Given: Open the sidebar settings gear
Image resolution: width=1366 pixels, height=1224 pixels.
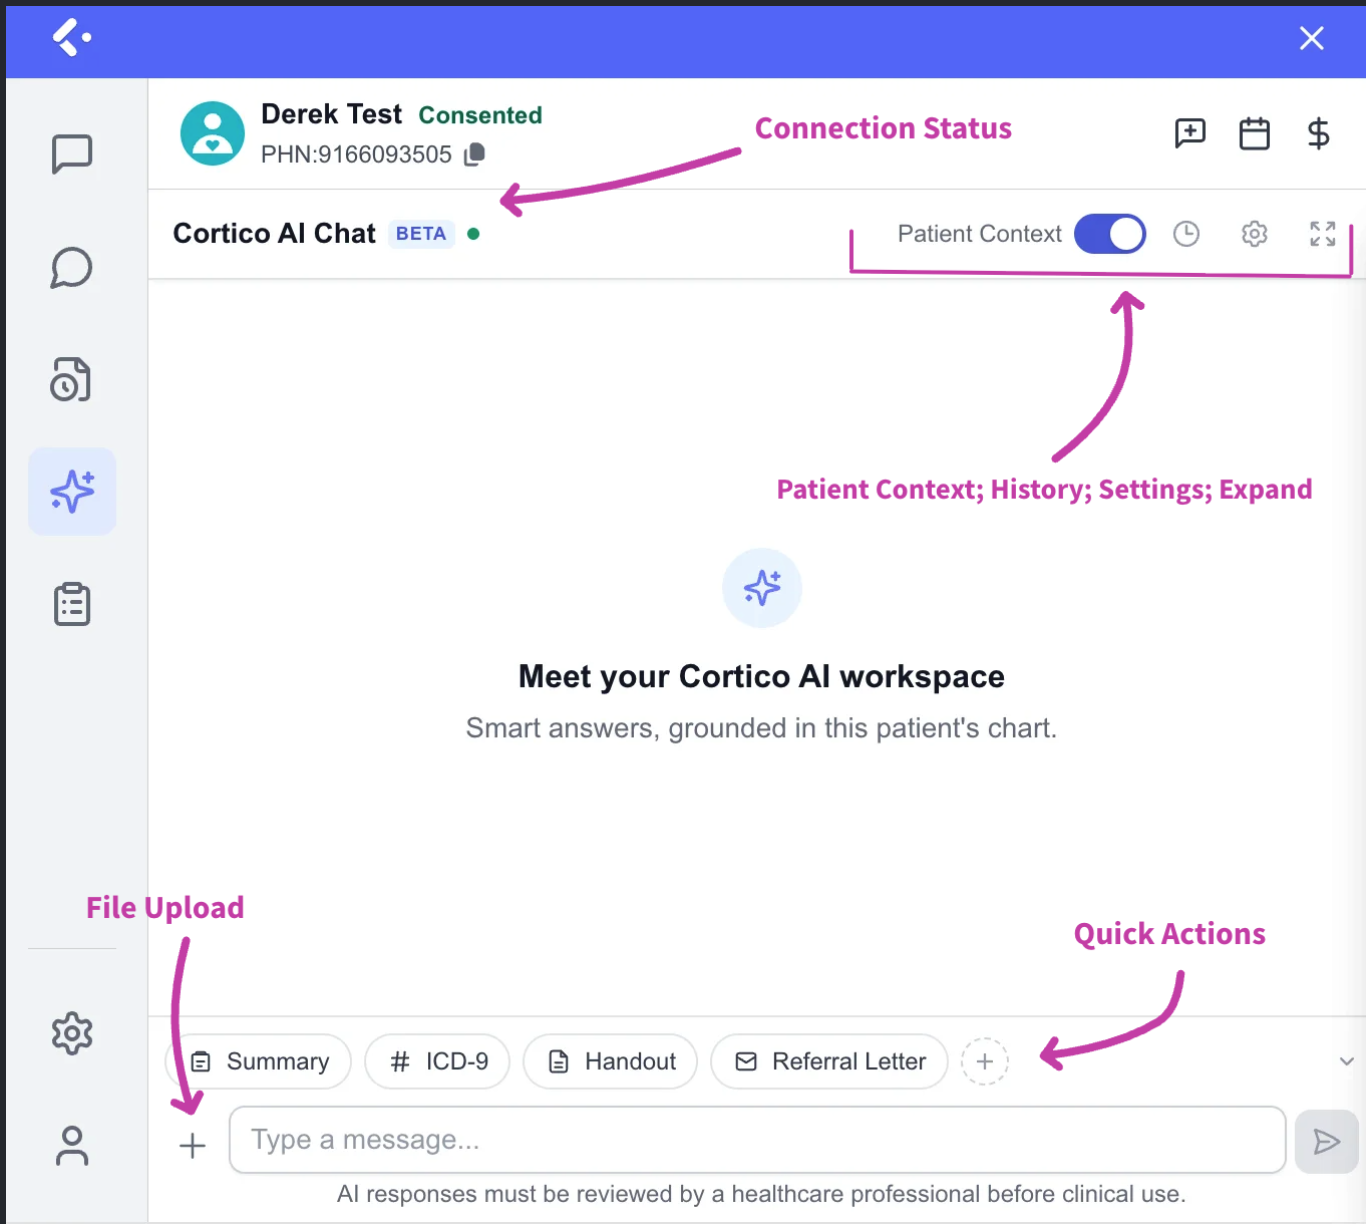Looking at the screenshot, I should point(72,1033).
